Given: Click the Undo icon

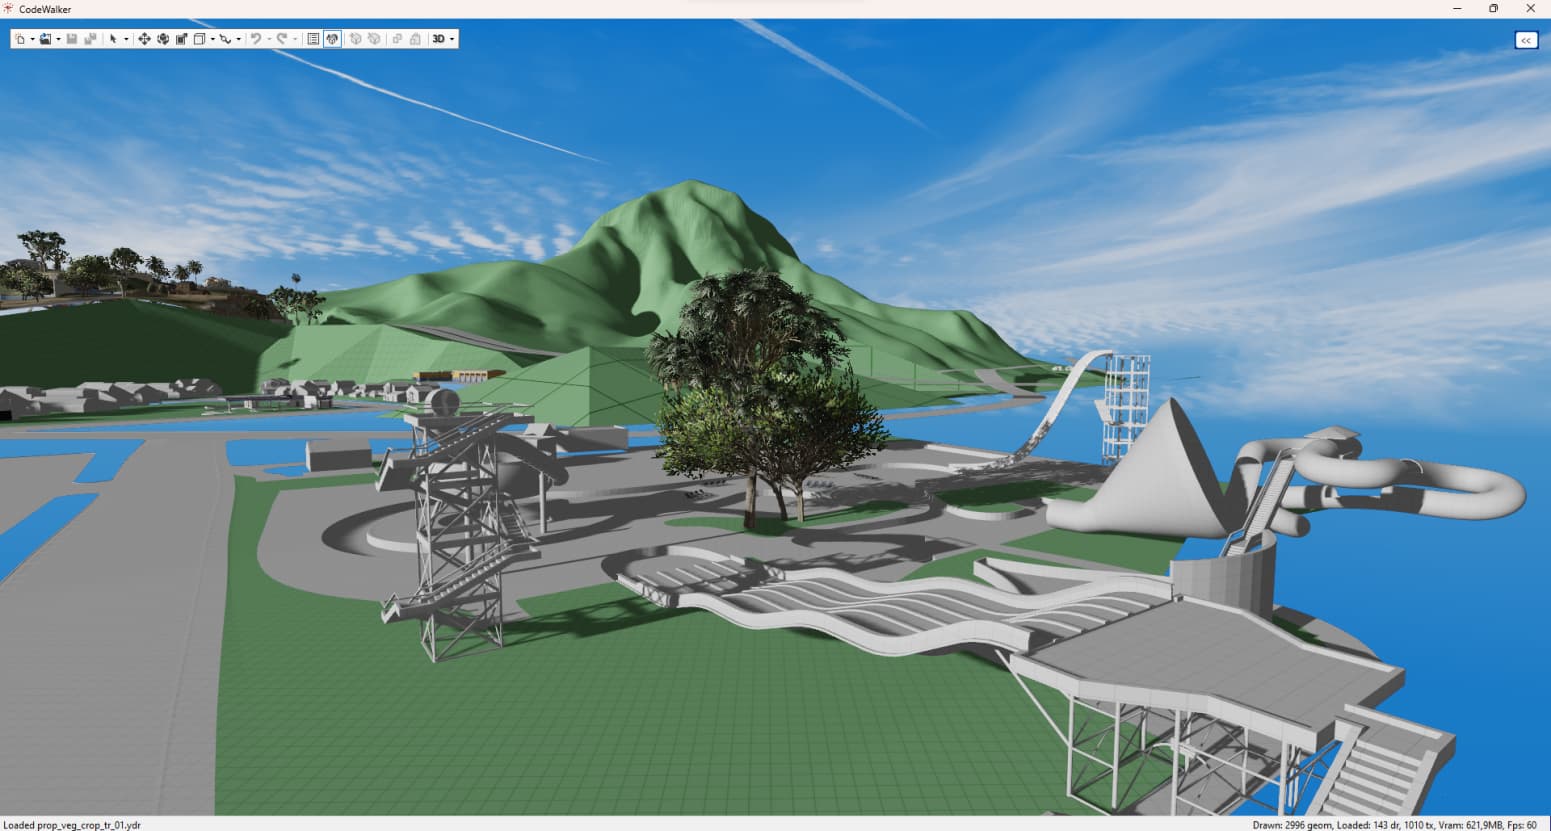Looking at the screenshot, I should (257, 39).
